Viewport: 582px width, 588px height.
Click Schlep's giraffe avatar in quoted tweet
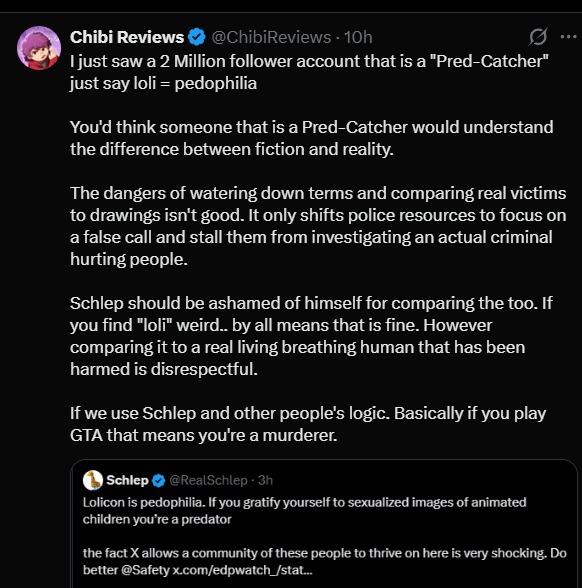pos(93,480)
